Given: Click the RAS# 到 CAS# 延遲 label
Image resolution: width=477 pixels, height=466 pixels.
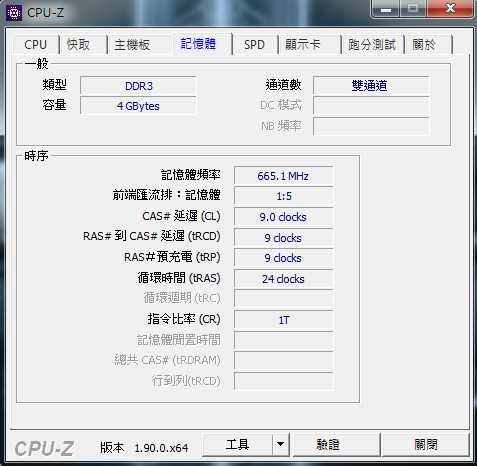Looking at the screenshot, I should pyautogui.click(x=152, y=236).
